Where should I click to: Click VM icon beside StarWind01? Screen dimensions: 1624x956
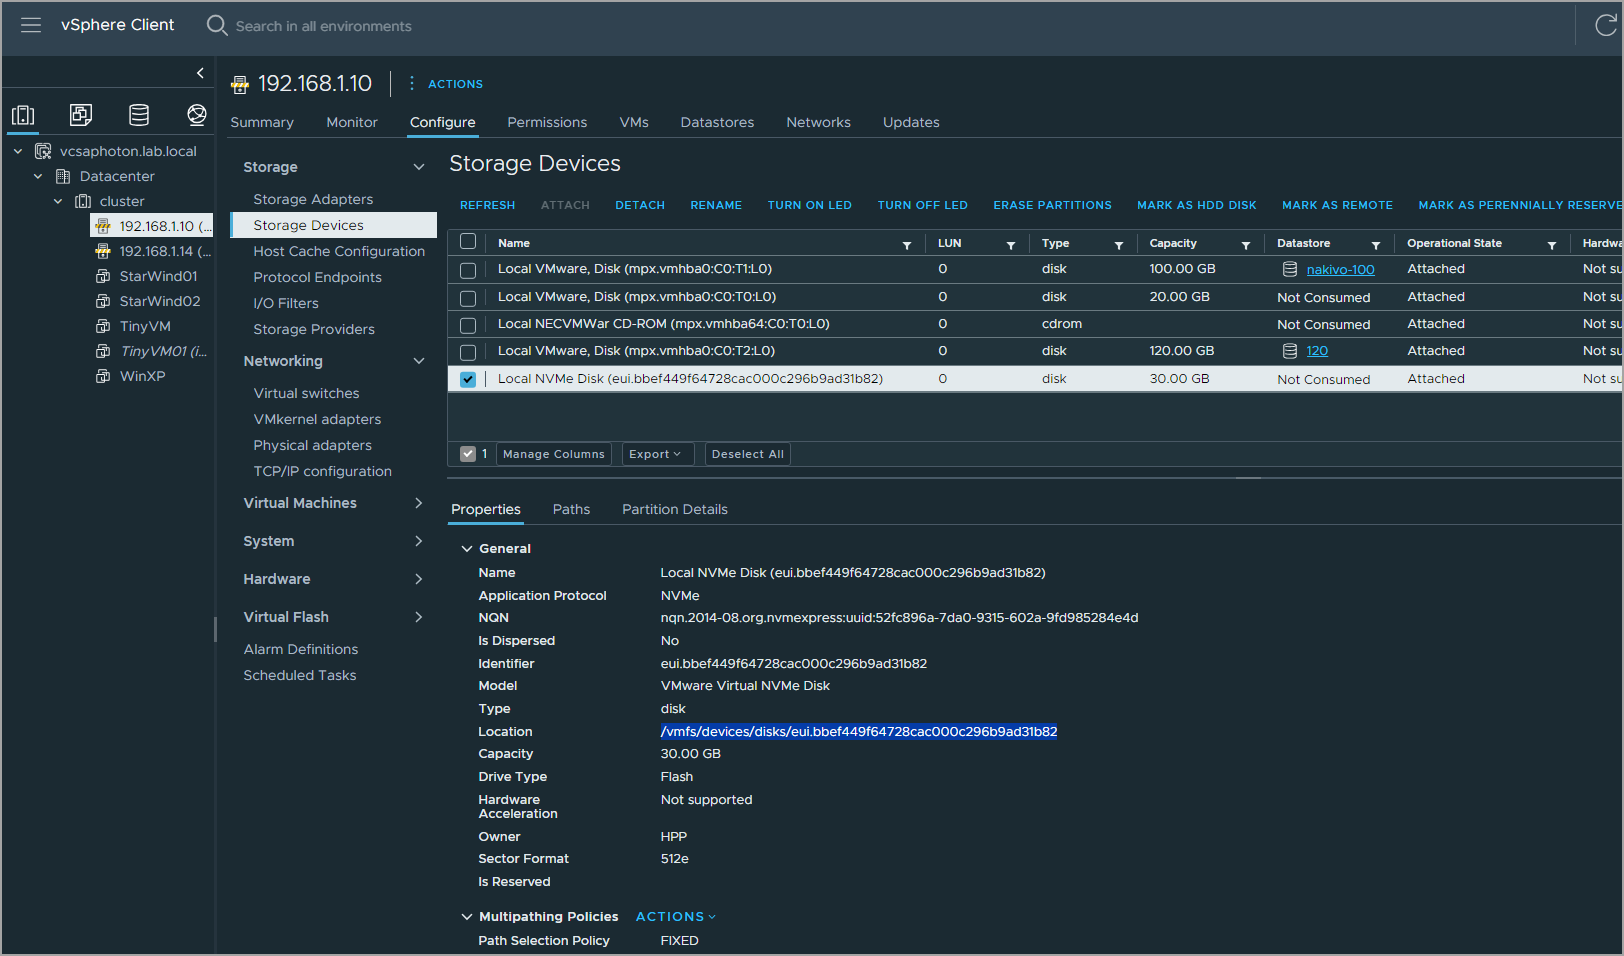click(103, 276)
